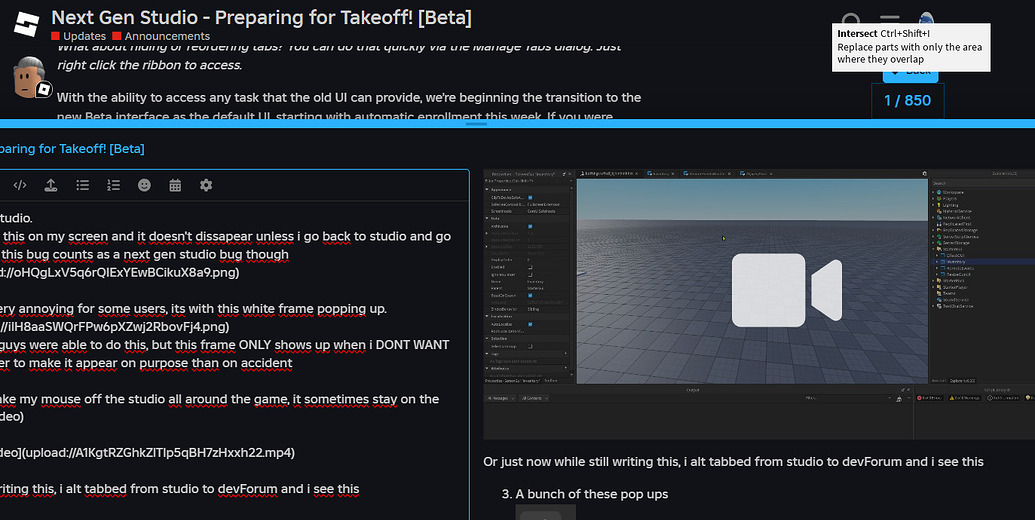This screenshot has width=1035, height=520.
Task: Apply bulleted list formatting
Action: coord(83,185)
